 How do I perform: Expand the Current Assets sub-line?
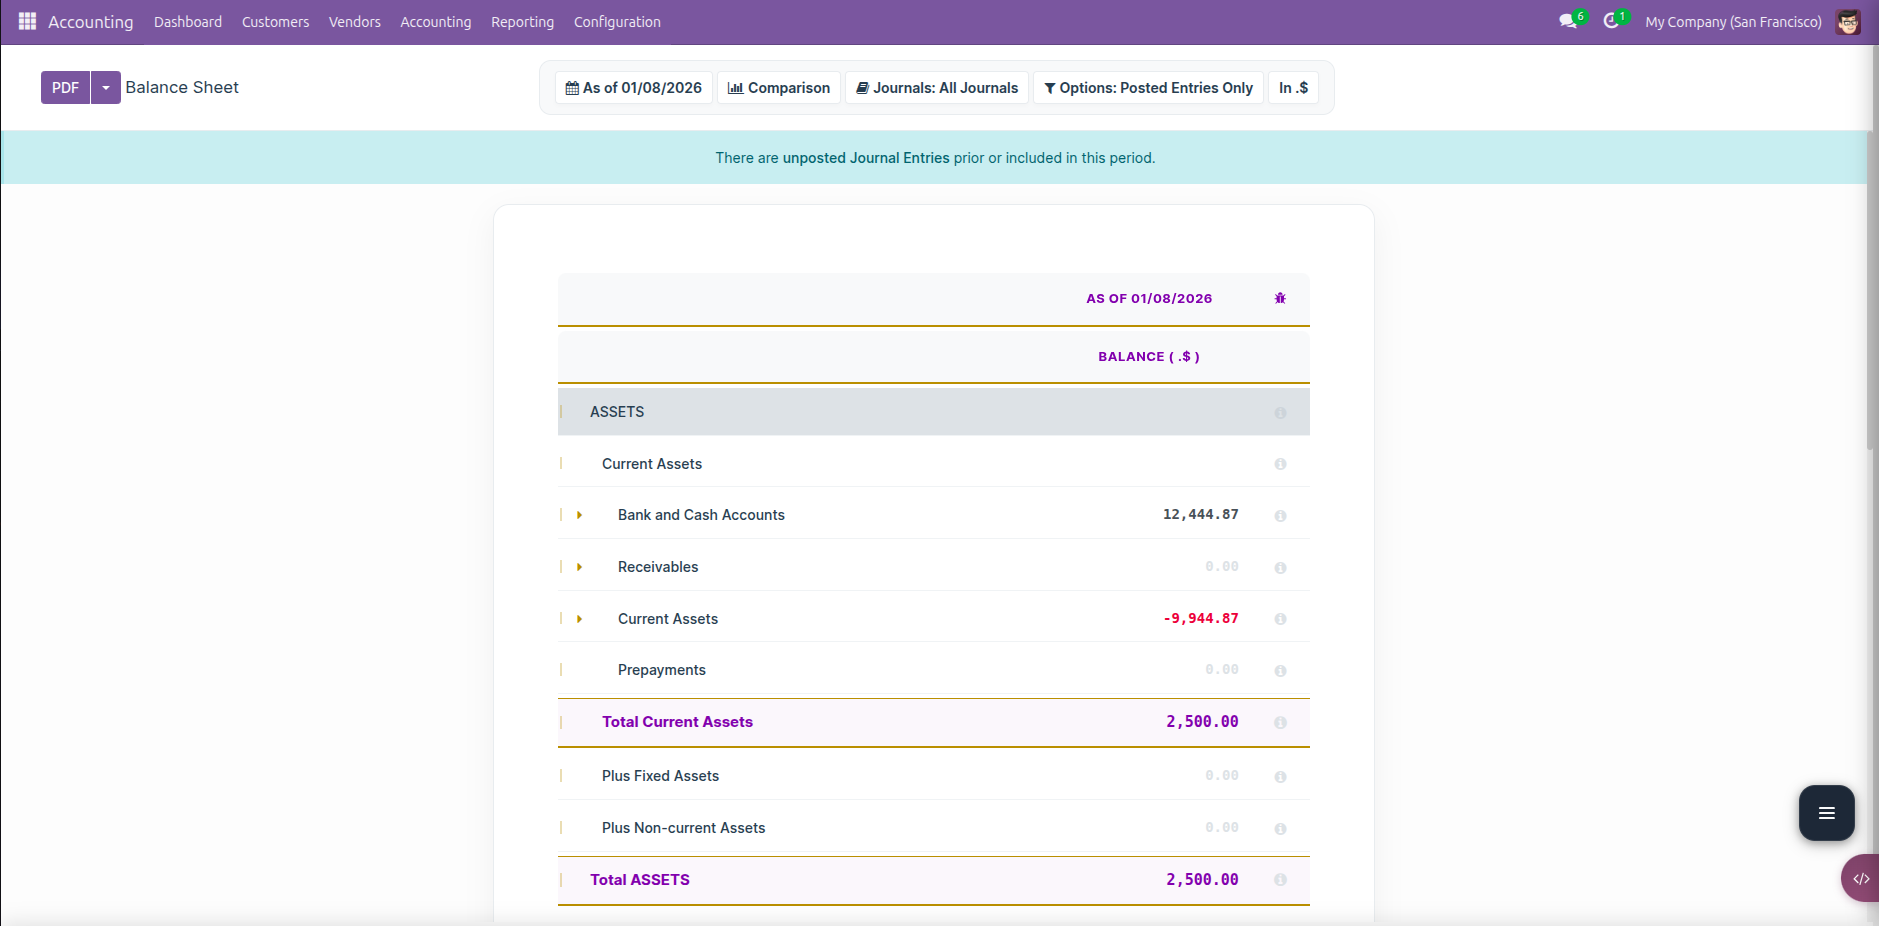coord(579,619)
